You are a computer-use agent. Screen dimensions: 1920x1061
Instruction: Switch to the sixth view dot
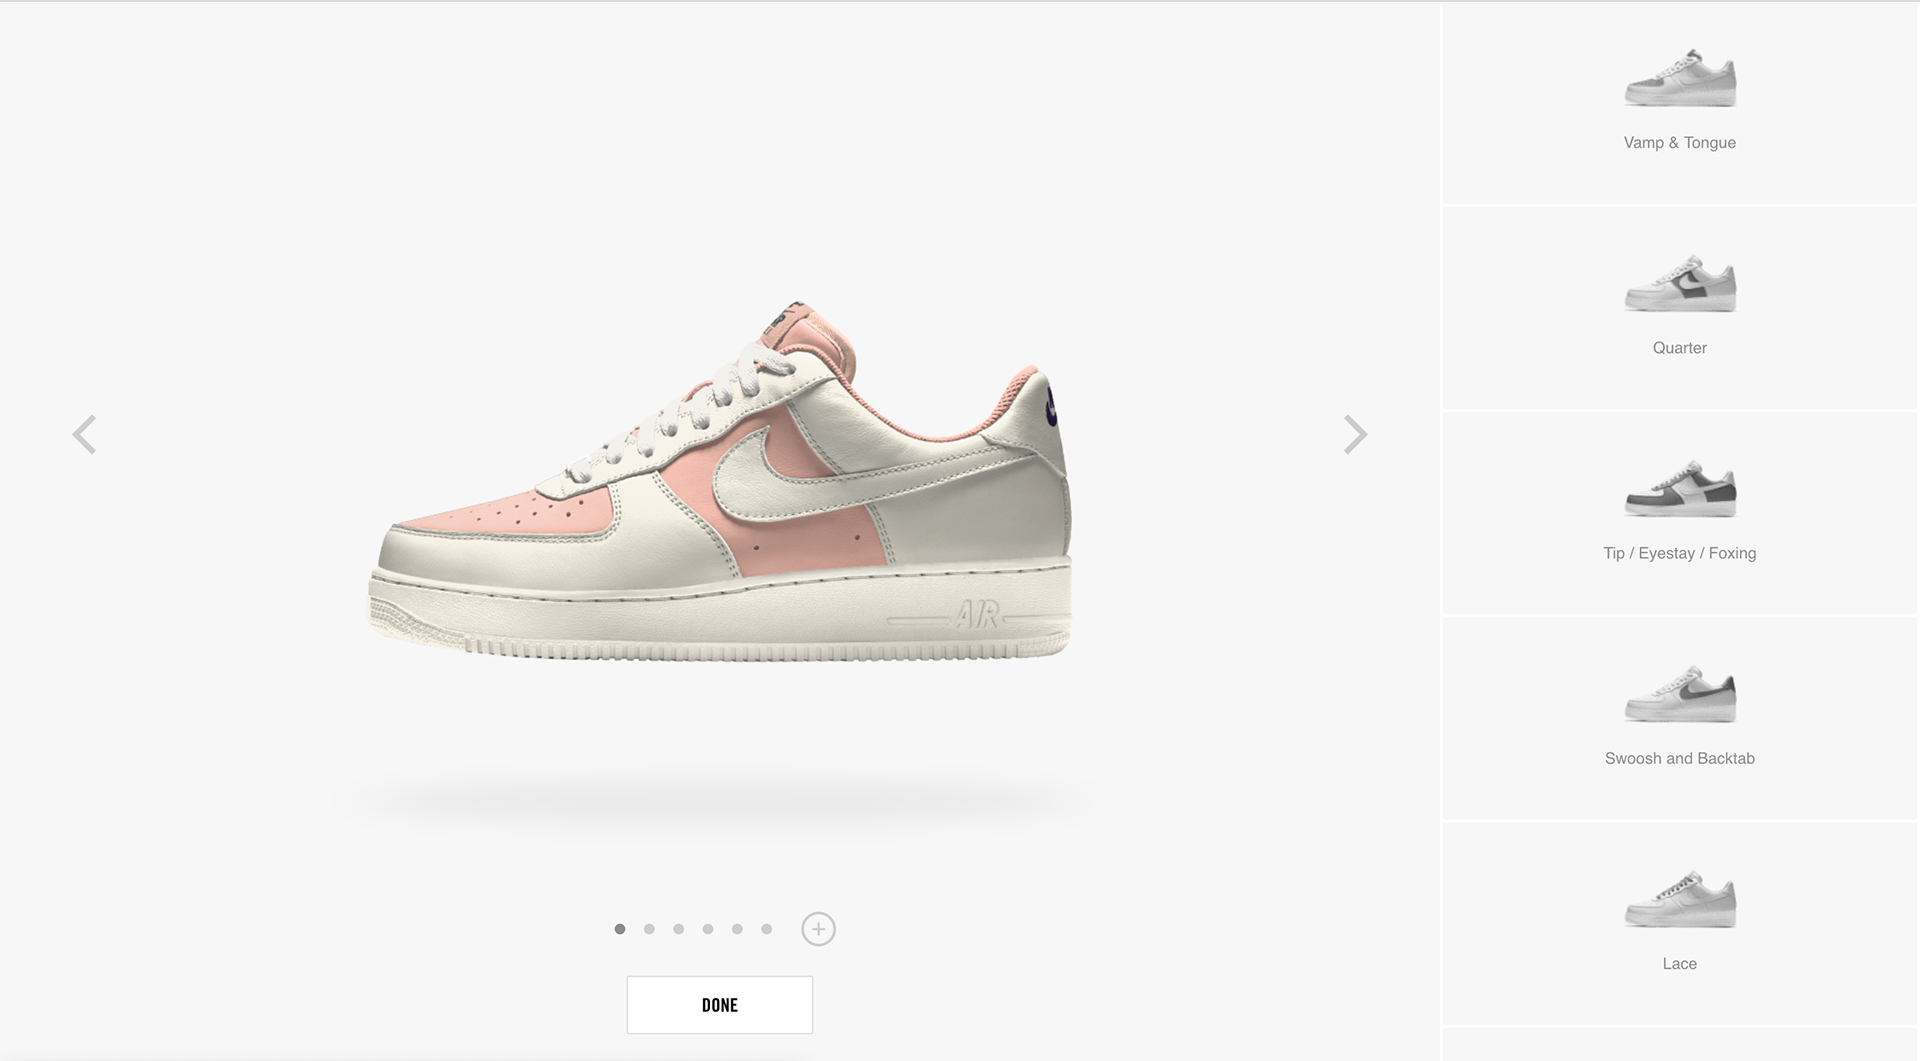766,929
